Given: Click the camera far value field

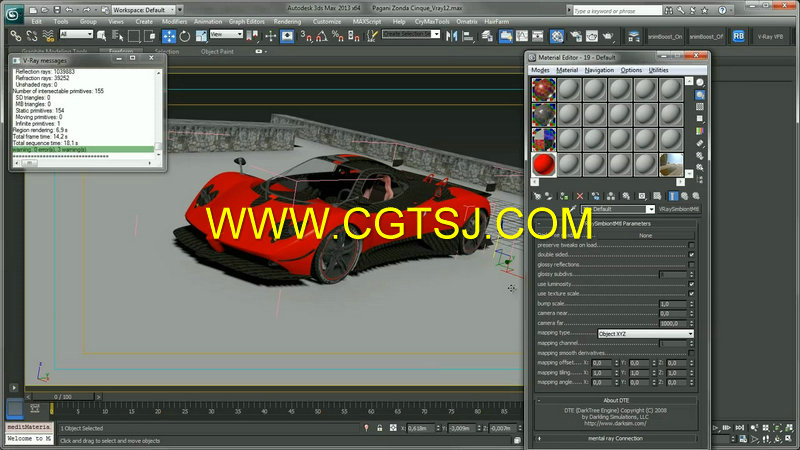Looking at the screenshot, I should 672,323.
